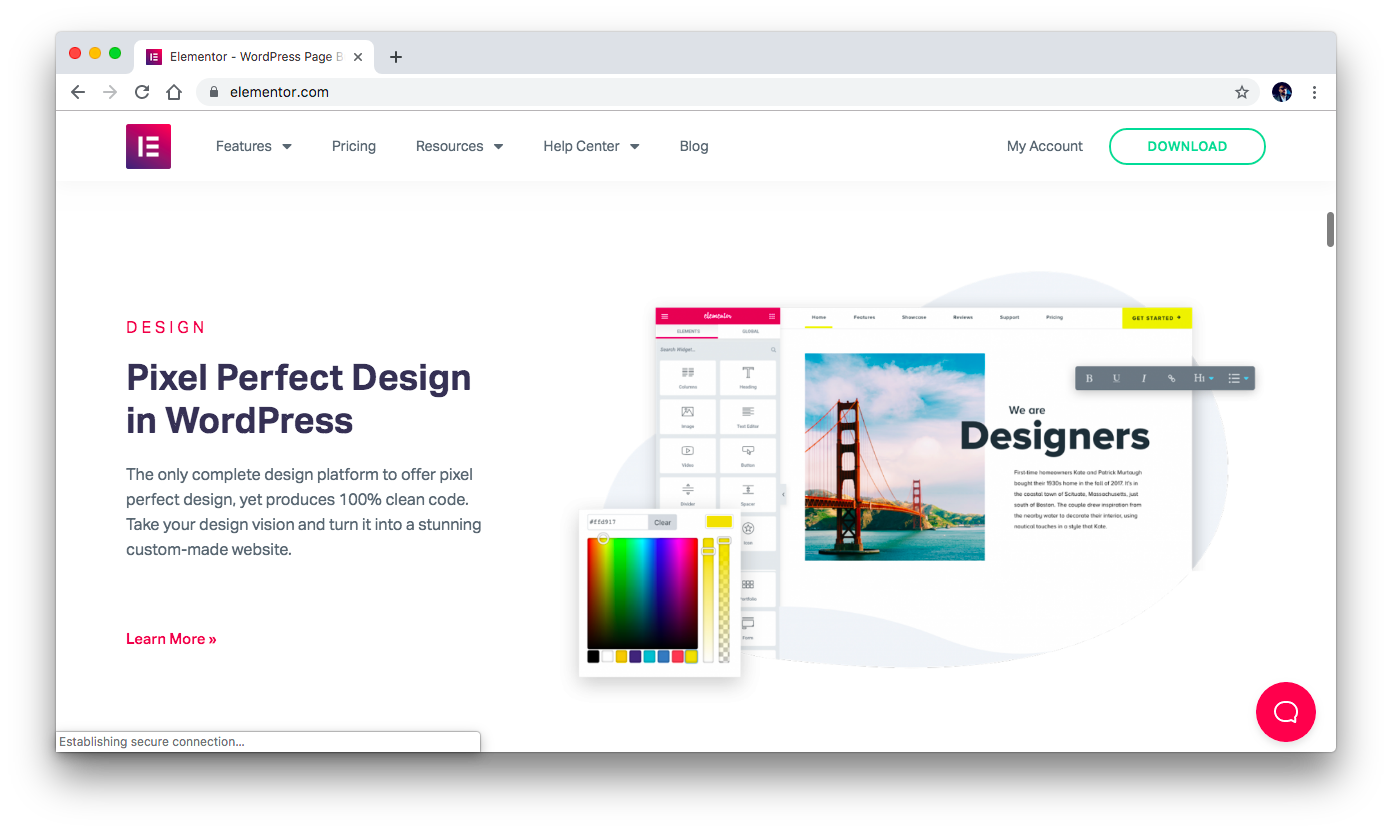Select the Spacer widget in the Elementor panel
This screenshot has height=832, width=1392.
748,493
